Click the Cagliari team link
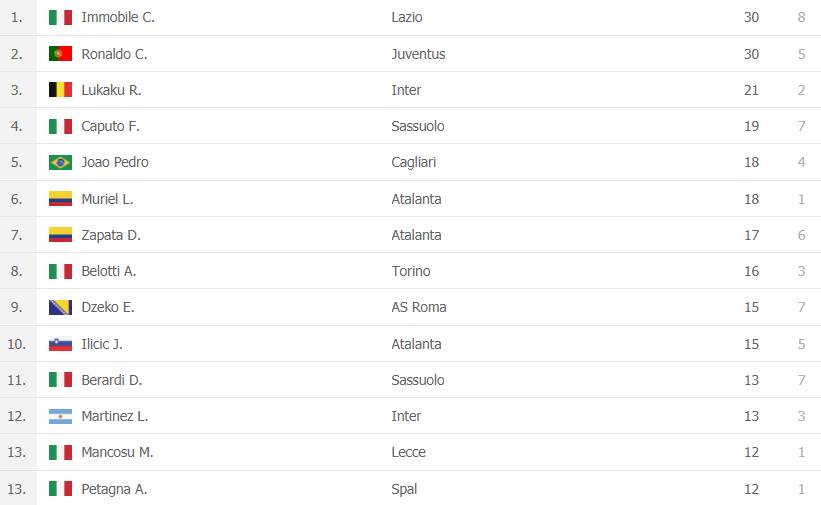This screenshot has height=505, width=821. 413,162
